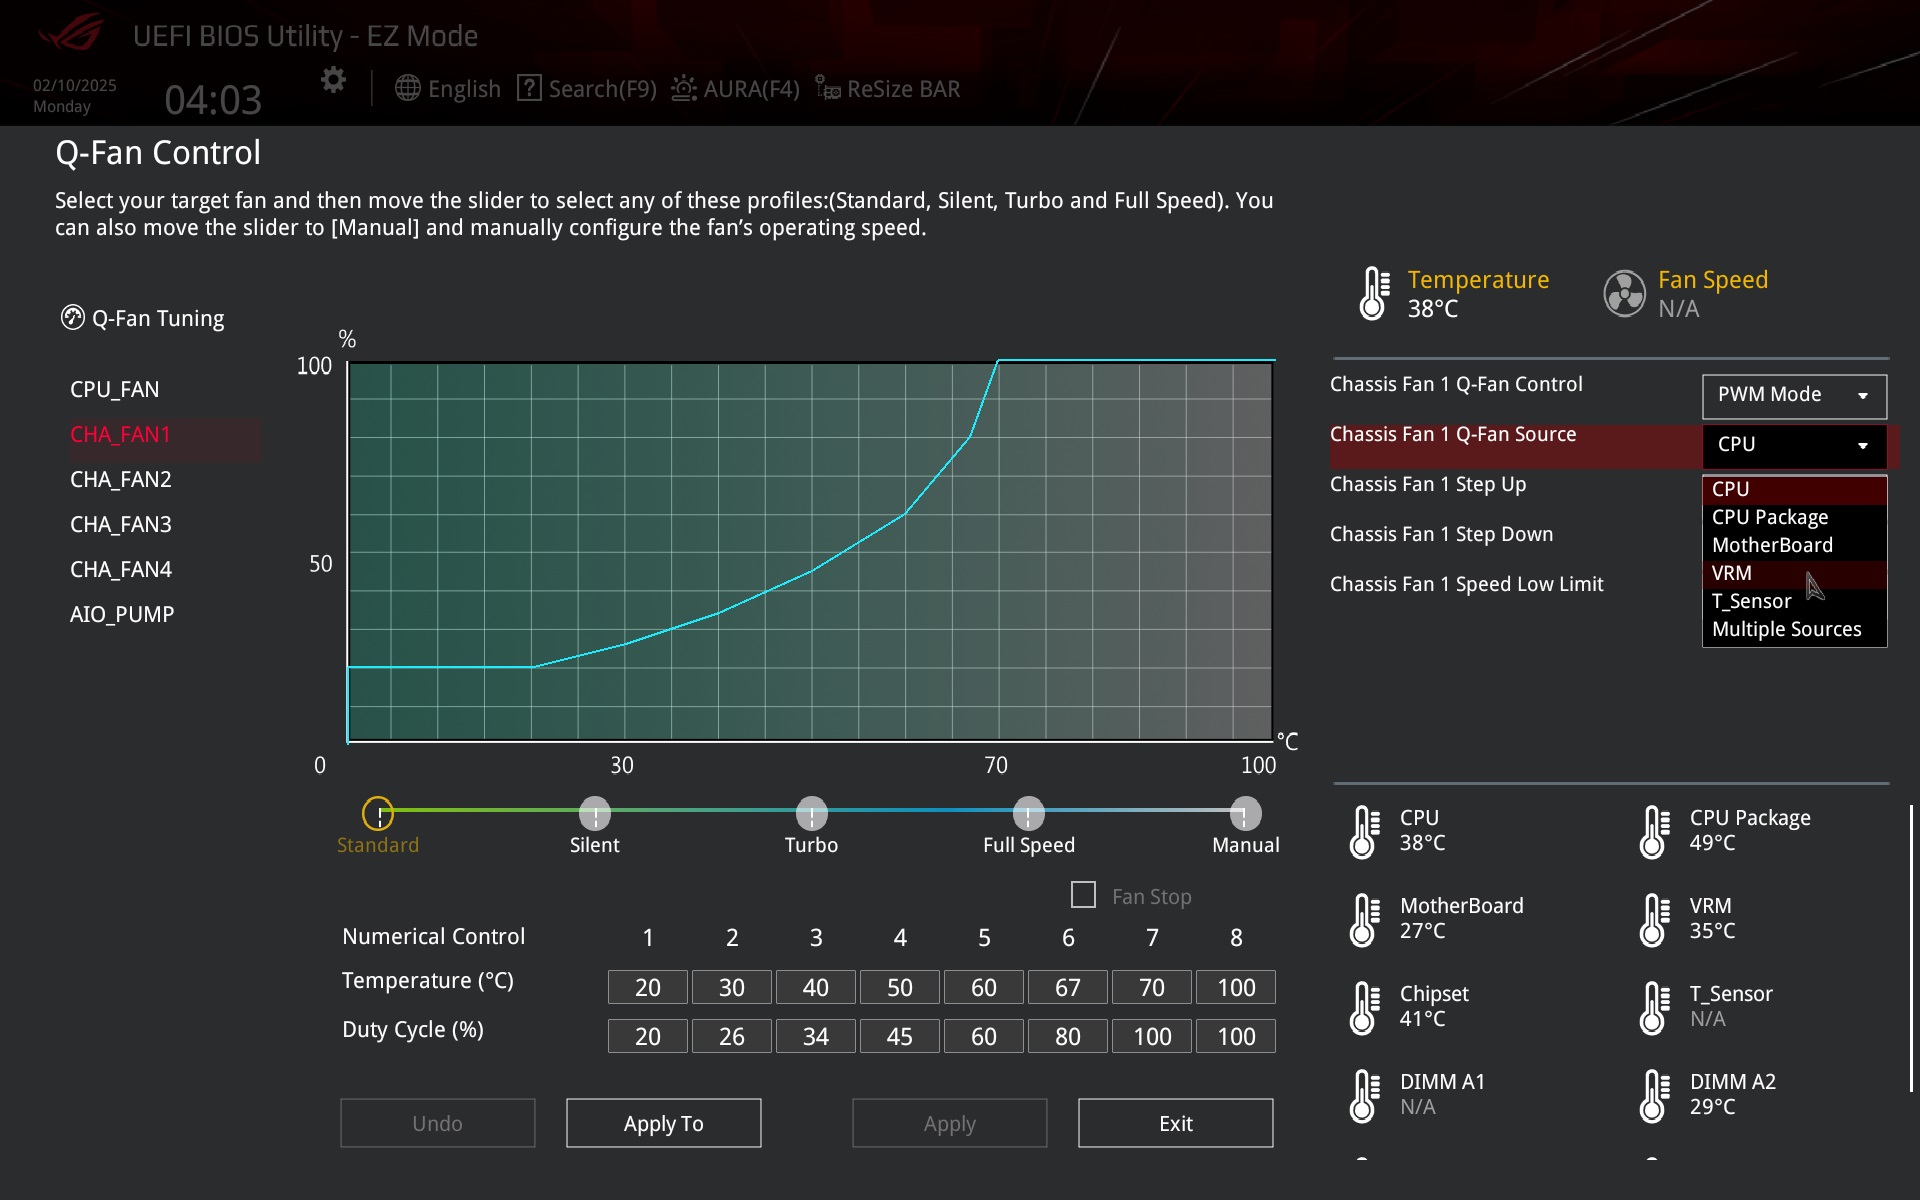Viewport: 1920px width, 1200px height.
Task: Enable the Fan Stop checkbox
Action: pos(1083,895)
